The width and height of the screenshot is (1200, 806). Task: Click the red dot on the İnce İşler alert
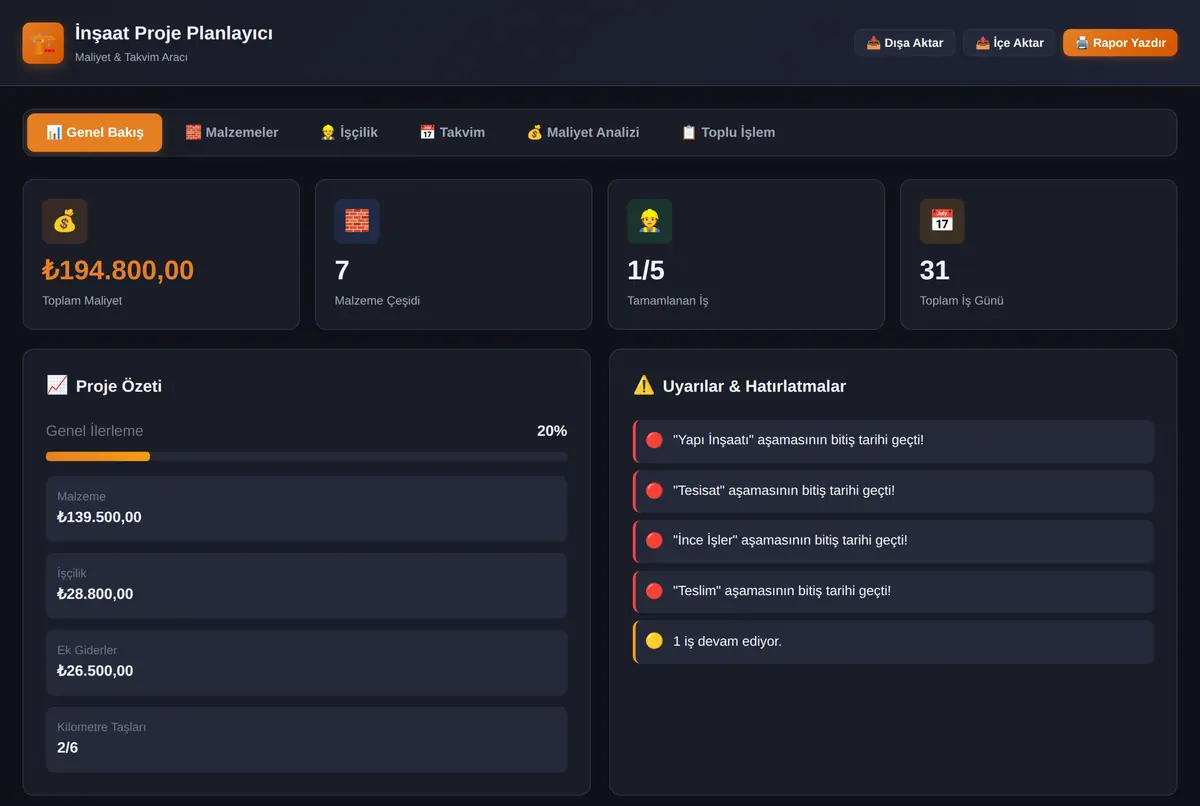(x=654, y=540)
